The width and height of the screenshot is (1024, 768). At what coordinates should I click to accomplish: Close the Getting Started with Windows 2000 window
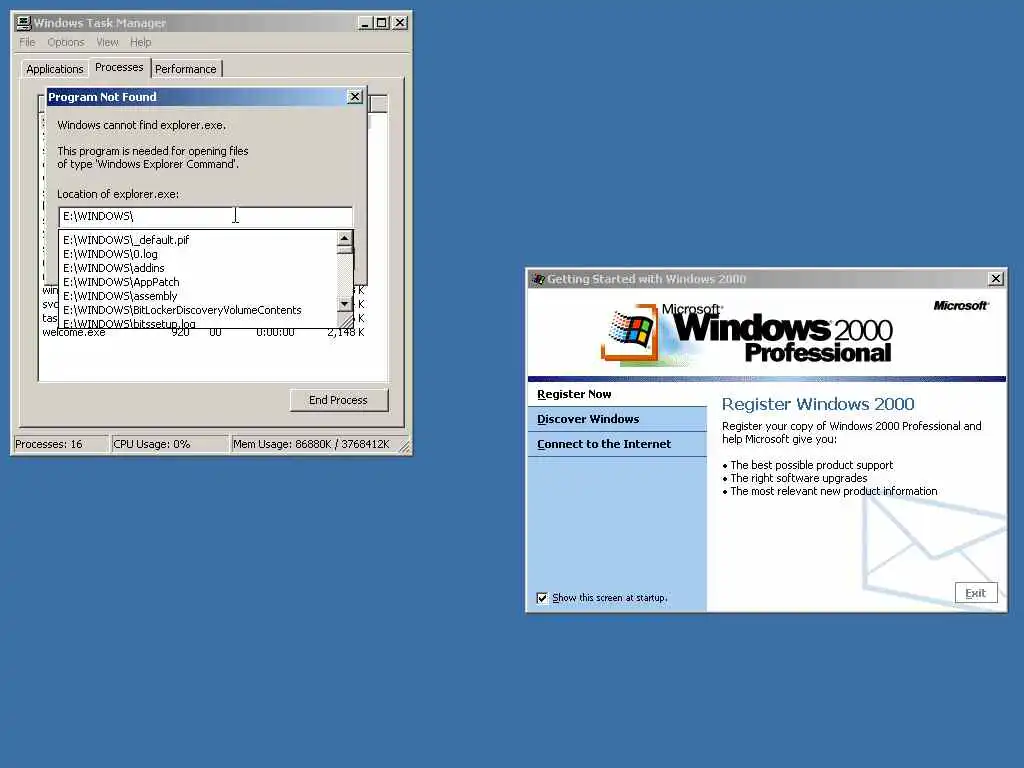tap(996, 279)
